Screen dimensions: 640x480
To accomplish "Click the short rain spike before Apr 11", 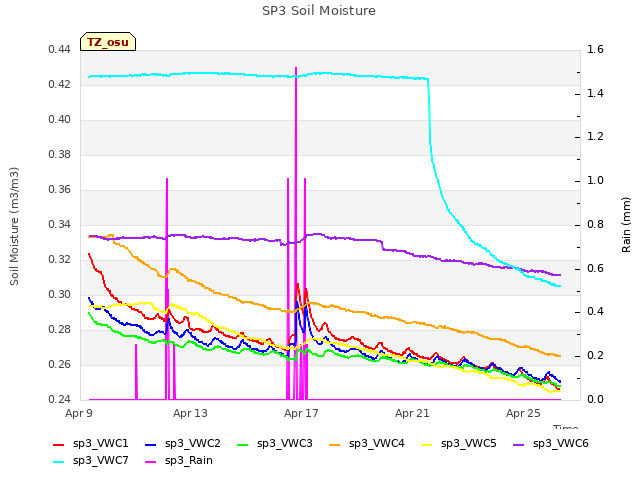I will [136, 371].
